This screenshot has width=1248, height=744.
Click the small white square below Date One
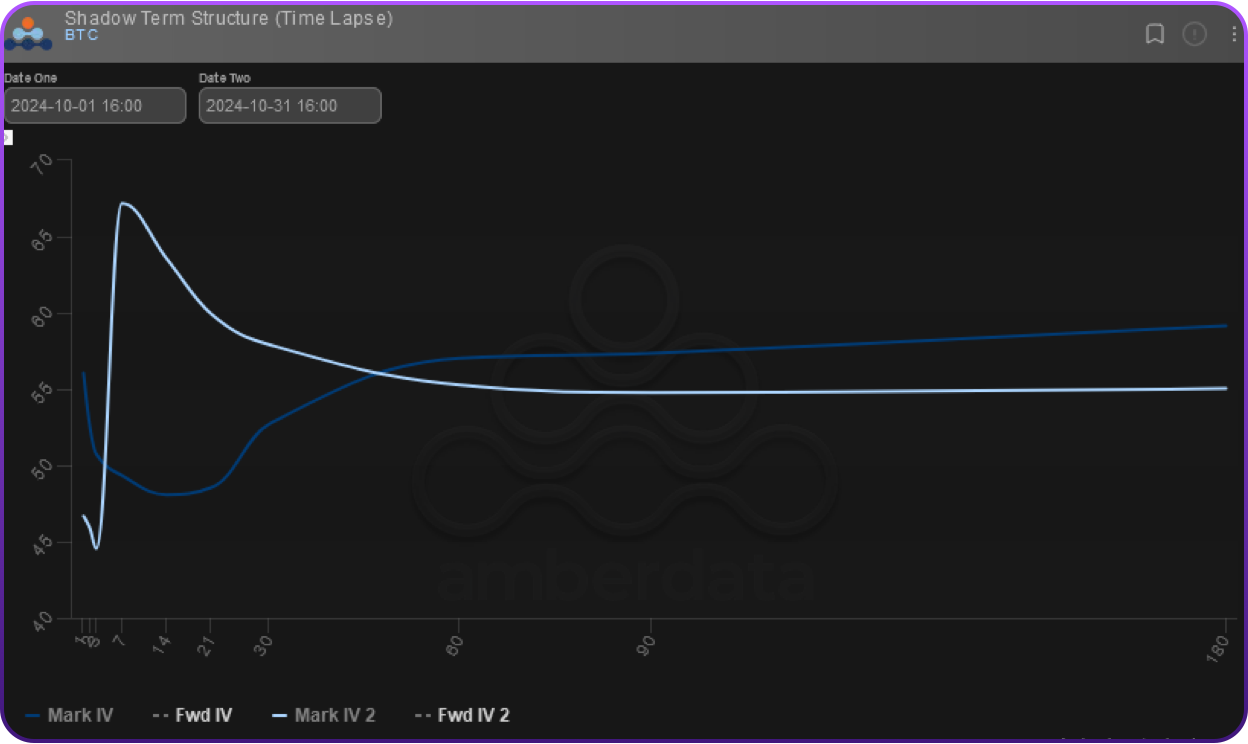[8, 137]
